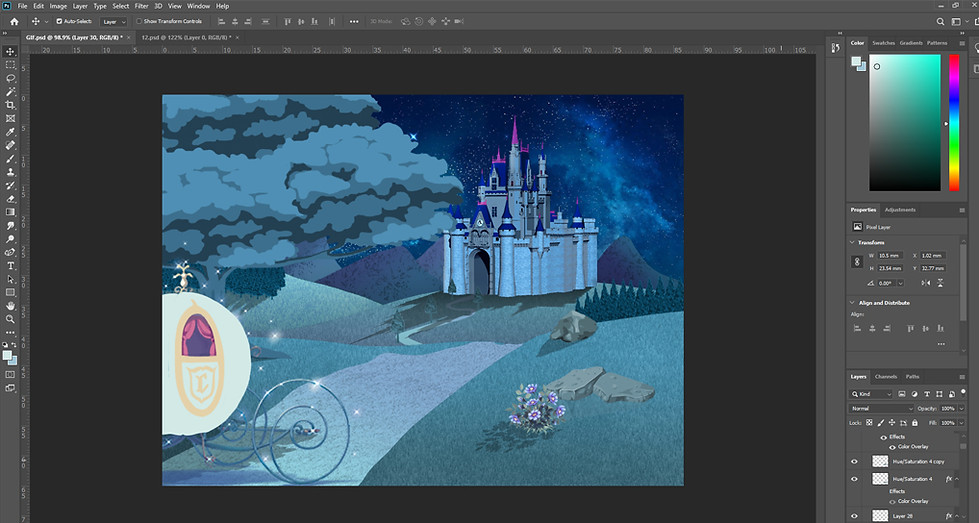Click the Home icon in options bar
979x523 pixels.
pyautogui.click(x=14, y=21)
